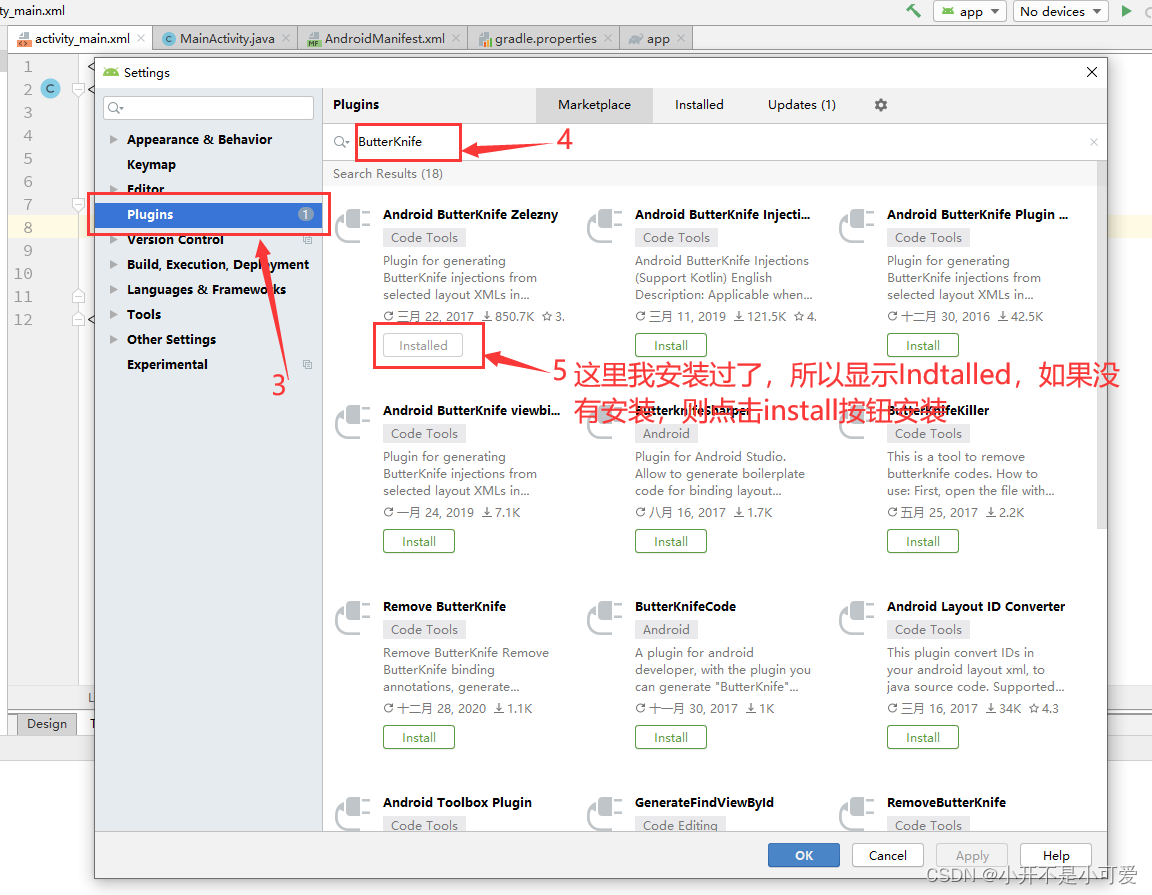Open the 'No devices' device selector
Screen dimensions: 1152x895
coord(1060,11)
